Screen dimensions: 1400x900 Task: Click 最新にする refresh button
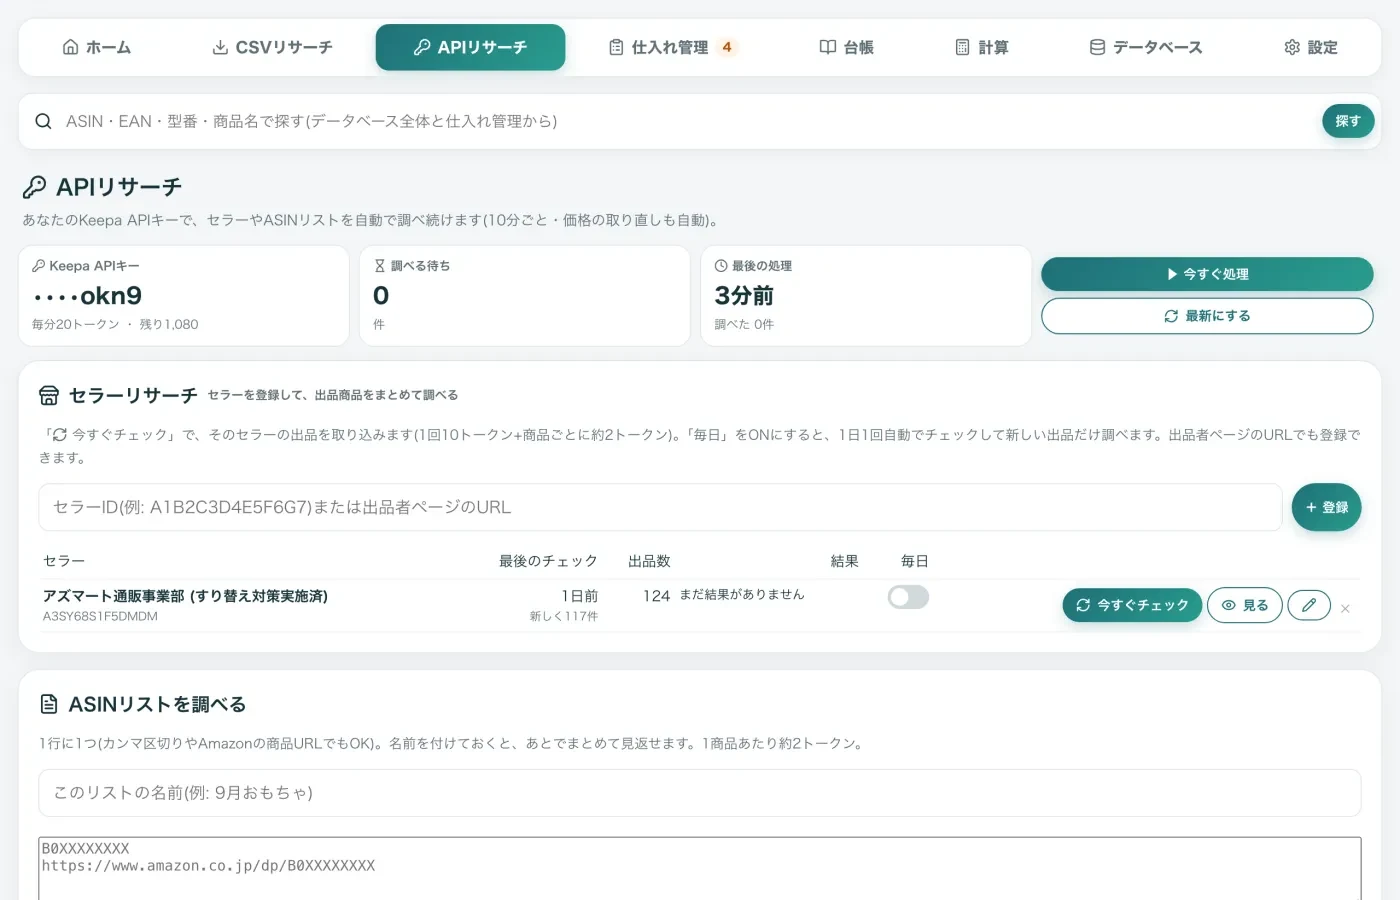1207,316
